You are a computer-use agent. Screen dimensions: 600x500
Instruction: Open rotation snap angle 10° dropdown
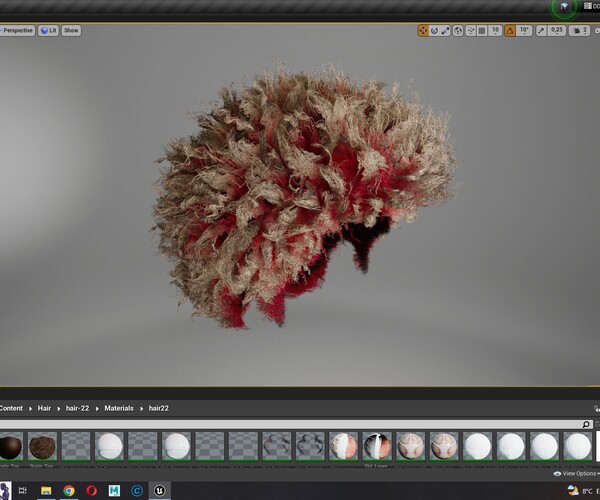524,31
